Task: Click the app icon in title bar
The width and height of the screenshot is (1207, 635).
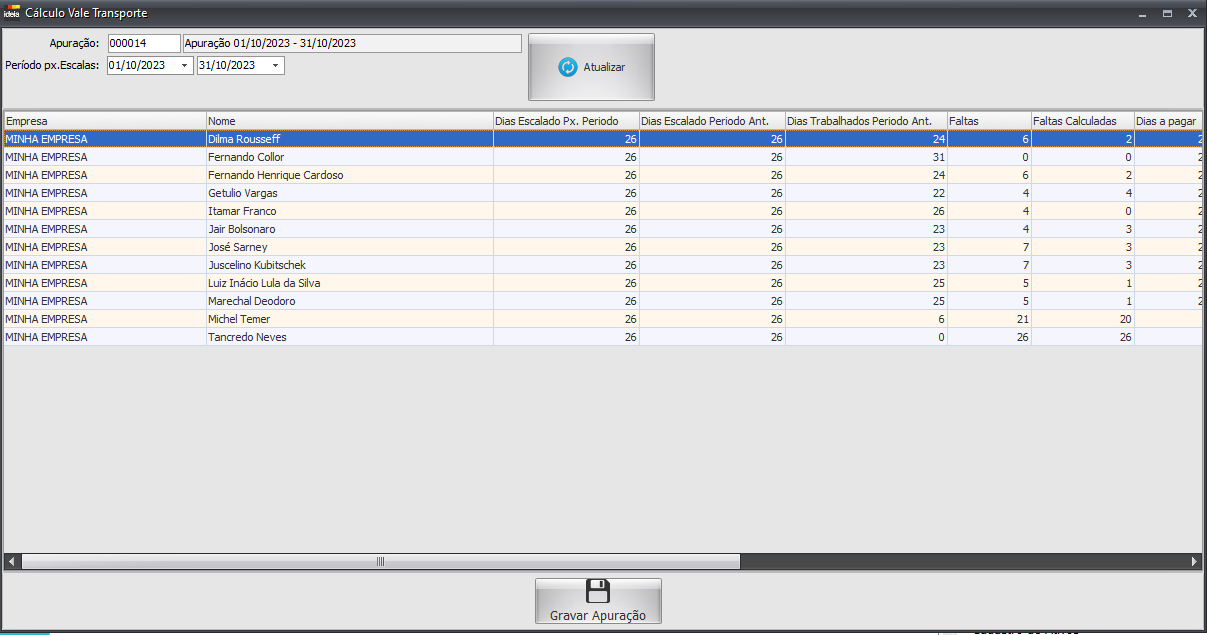Action: (x=12, y=13)
